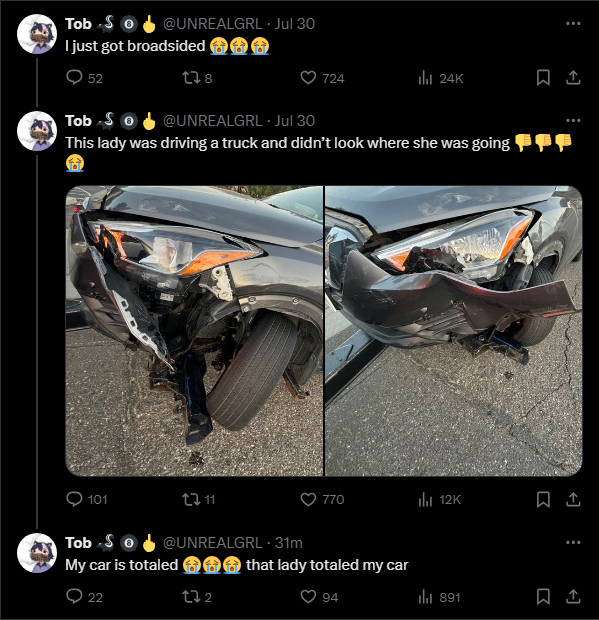599x620 pixels.
Task: Bookmark the 'I just got broadsided' tweet
Action: click(543, 78)
